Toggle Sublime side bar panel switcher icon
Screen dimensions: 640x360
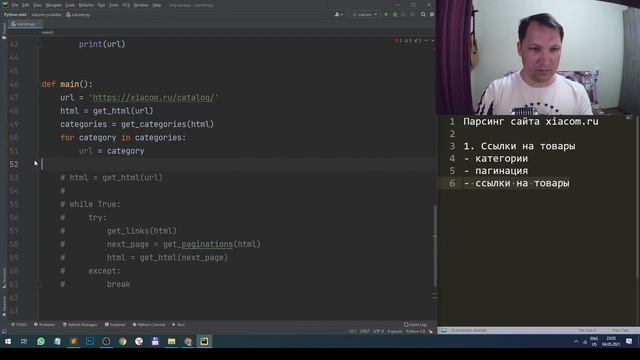click(444, 330)
